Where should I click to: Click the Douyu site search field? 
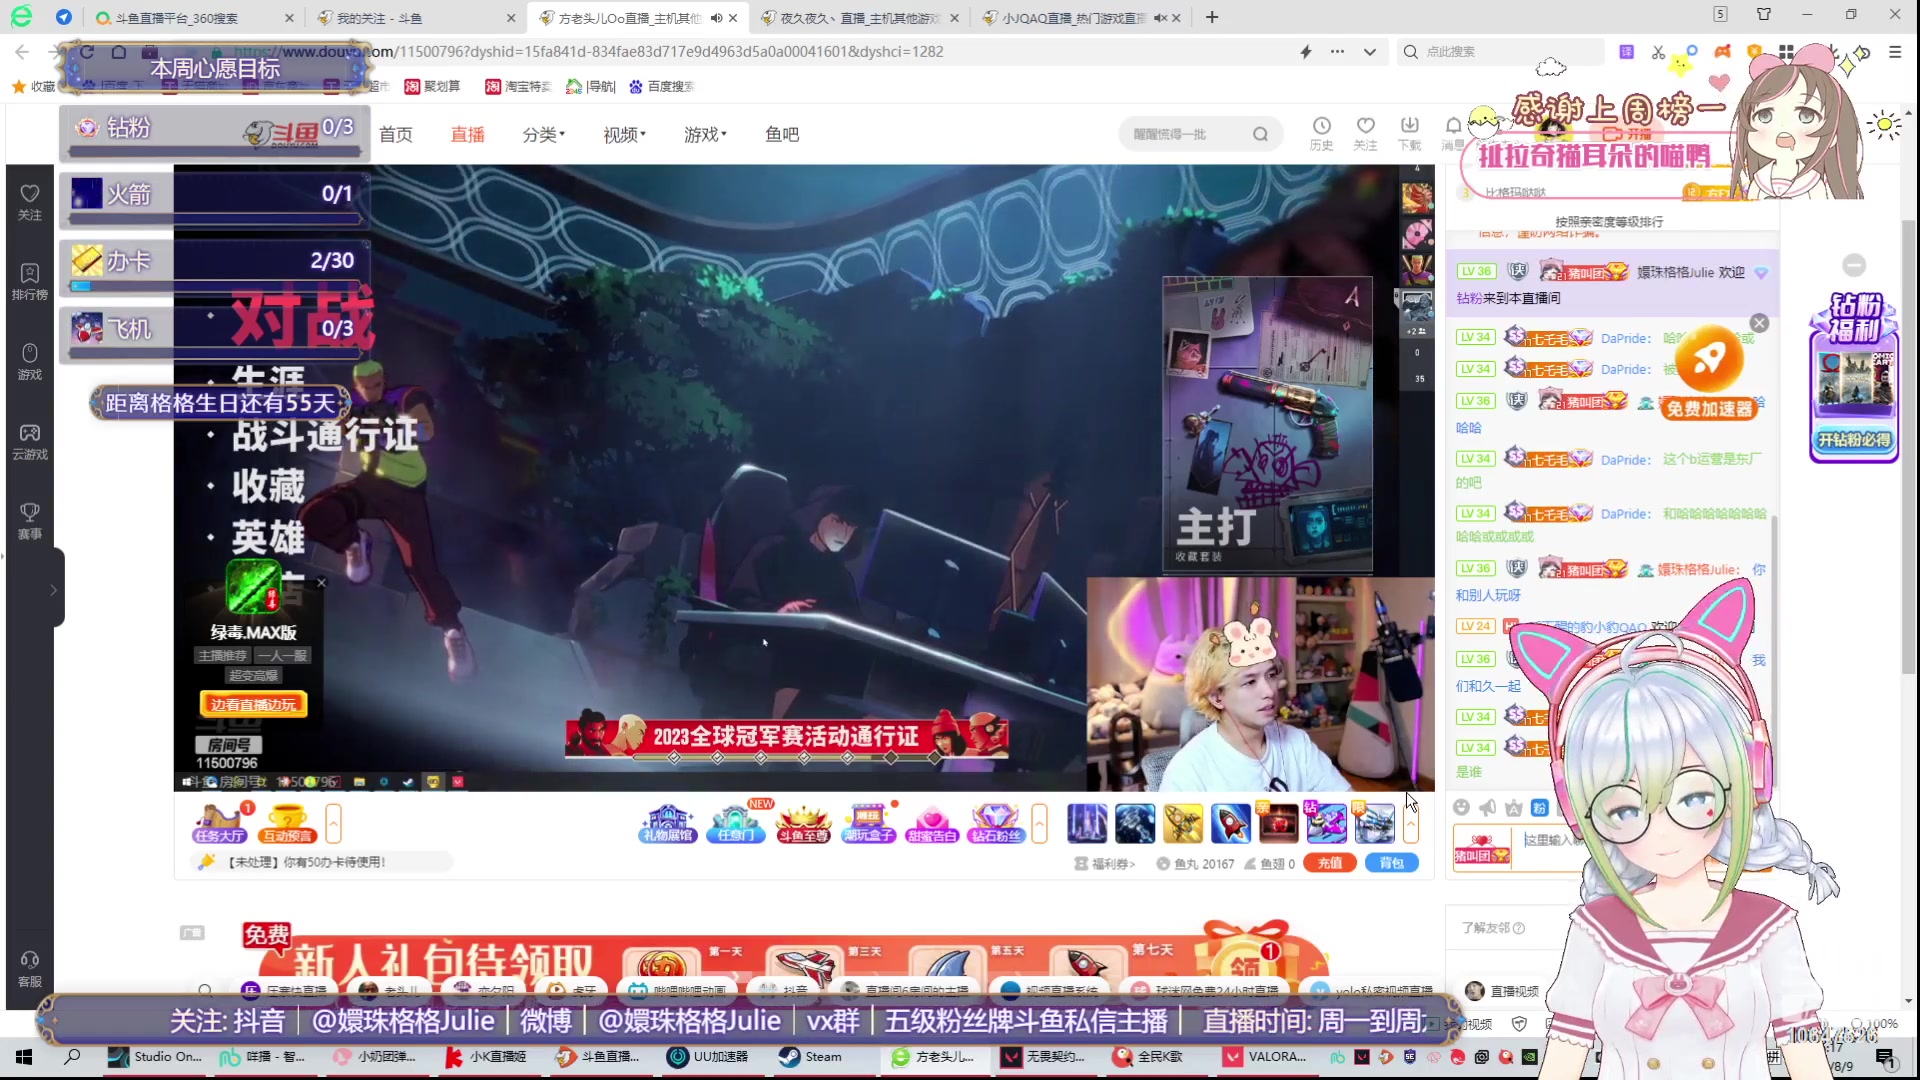click(1185, 134)
